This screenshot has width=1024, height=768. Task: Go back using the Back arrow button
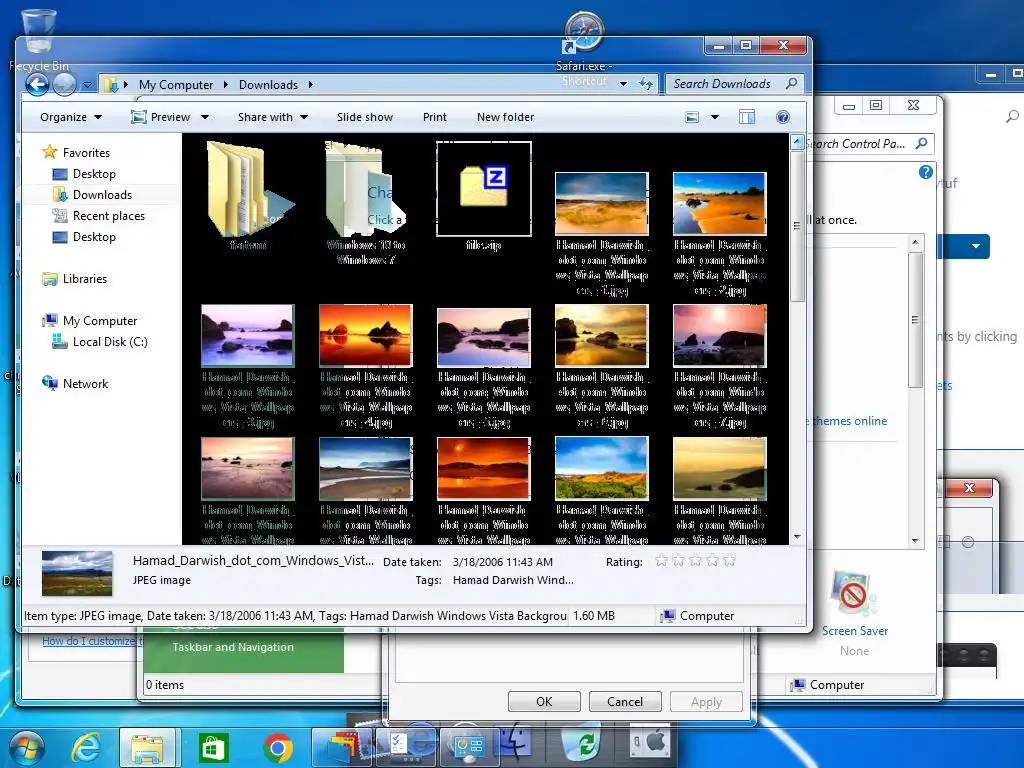click(x=37, y=84)
